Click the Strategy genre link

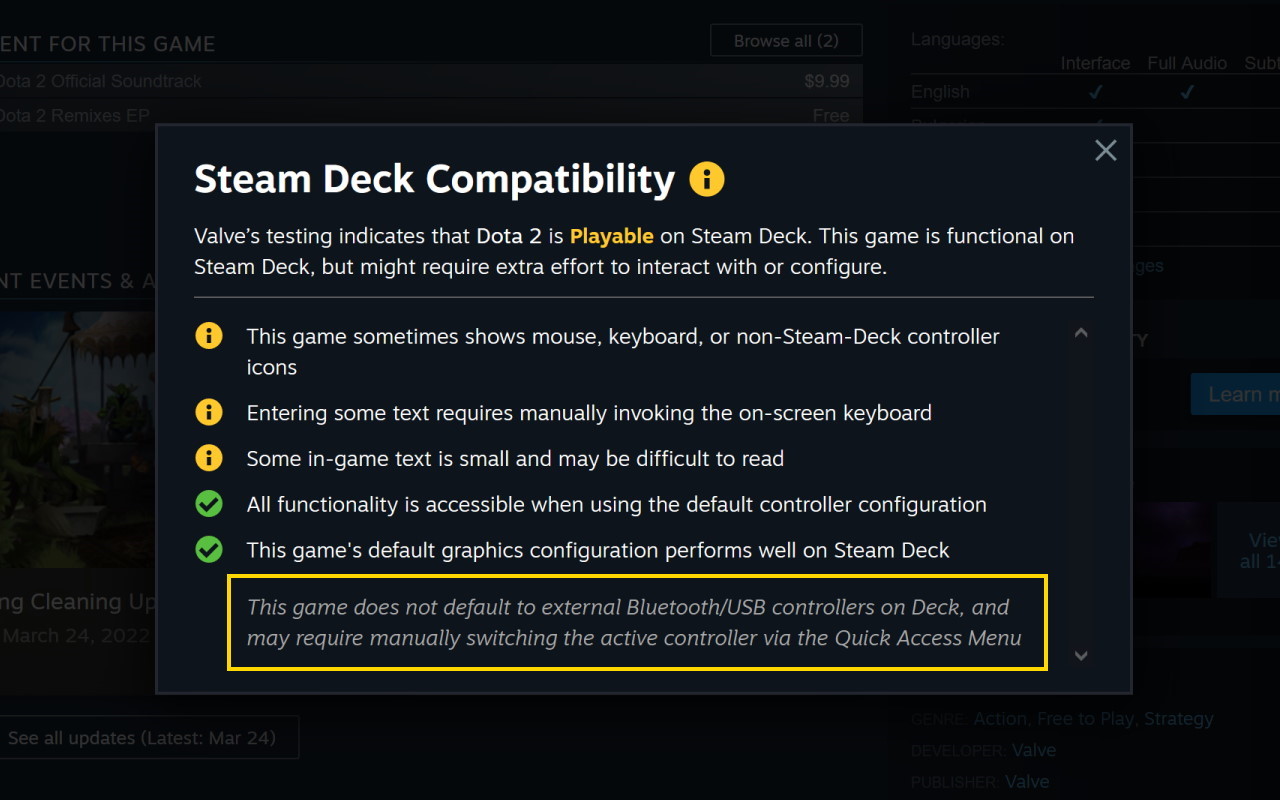click(x=1178, y=719)
